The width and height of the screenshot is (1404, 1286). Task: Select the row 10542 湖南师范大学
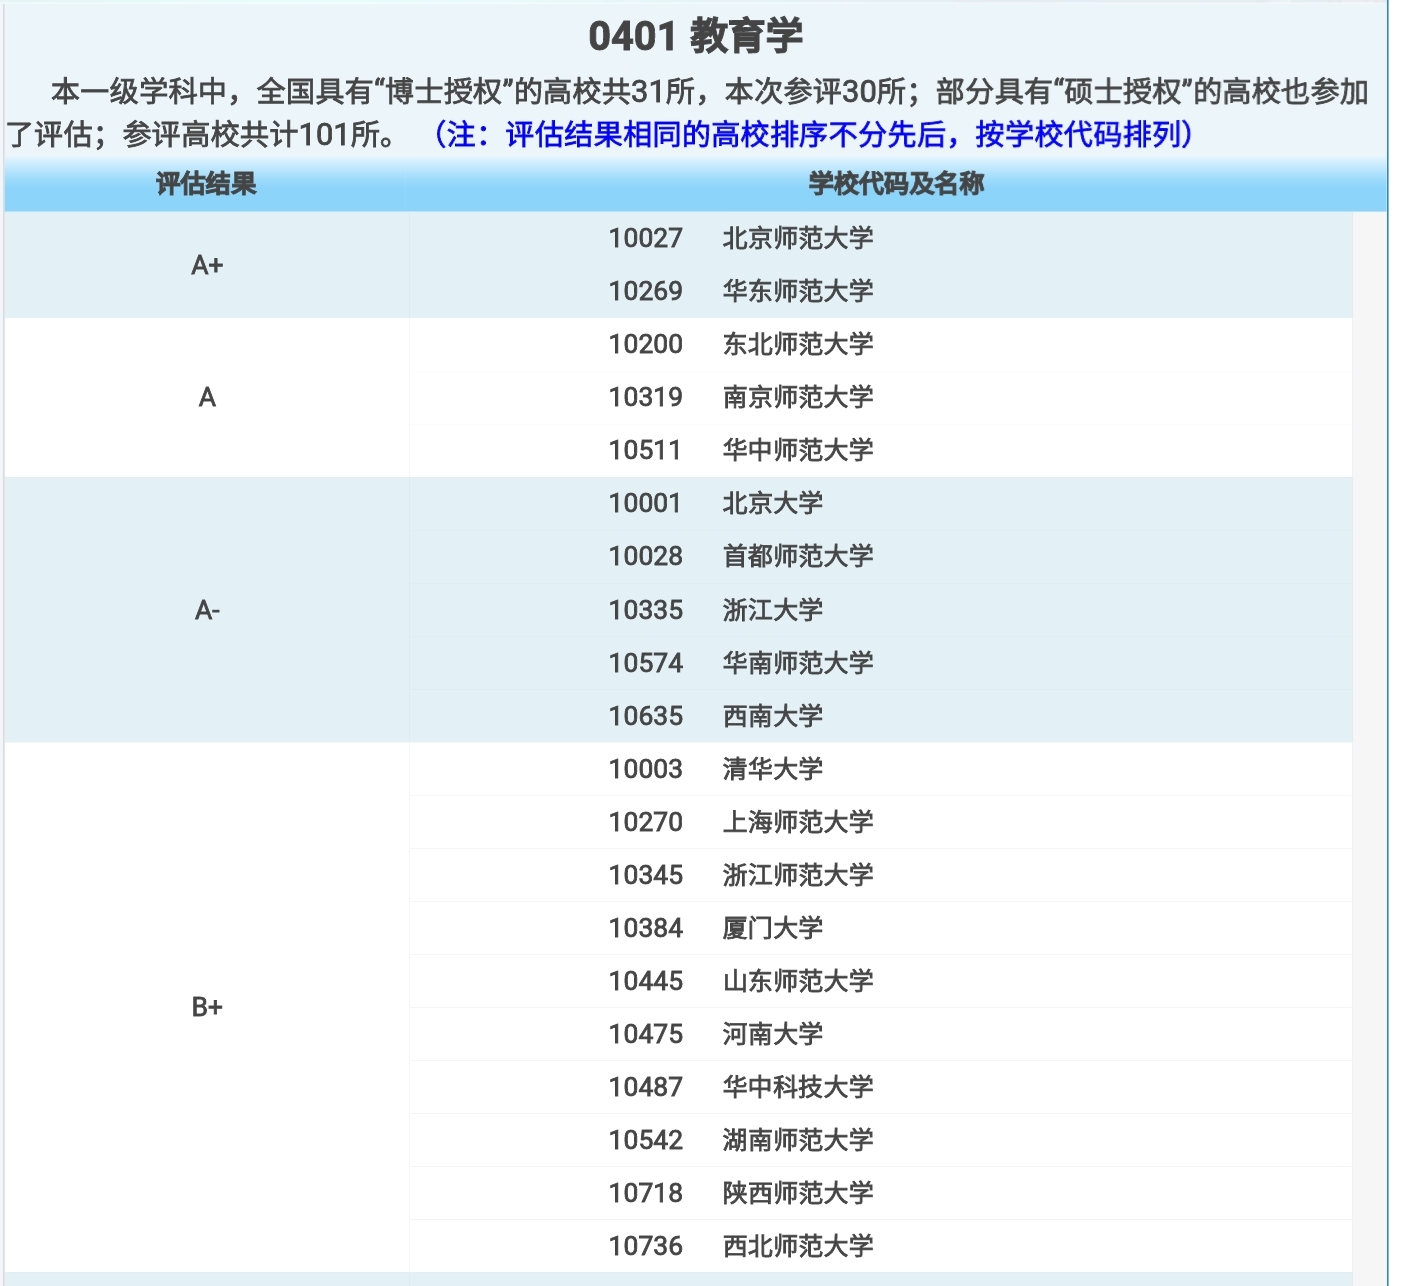(881, 1140)
